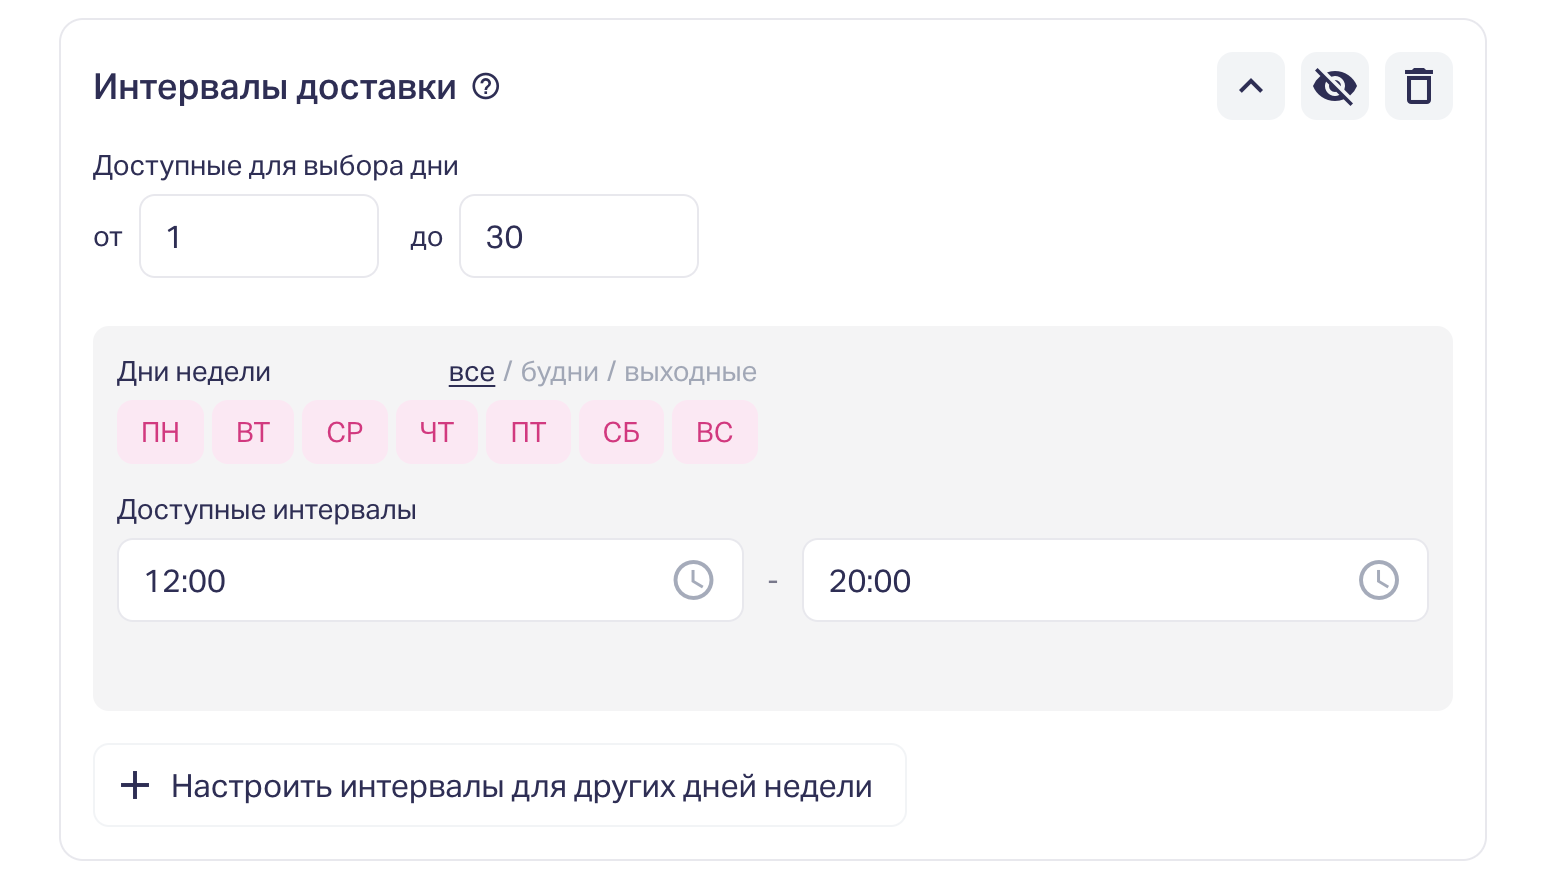Click the 'от' field containing 1
Image resolution: width=1545 pixels, height=883 pixels.
tap(259, 236)
